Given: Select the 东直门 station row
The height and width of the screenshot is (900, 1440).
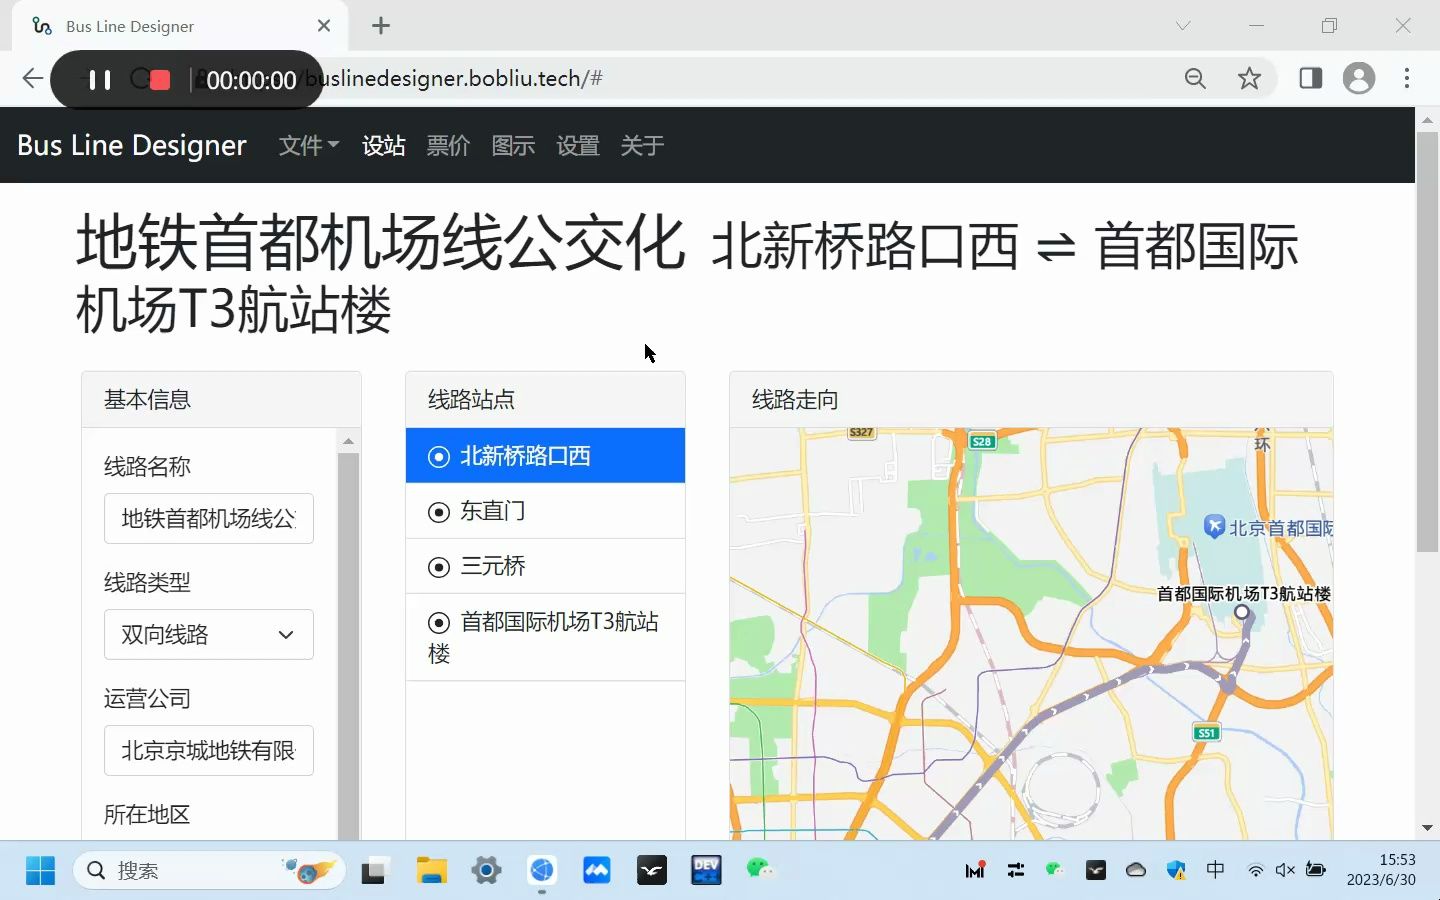Looking at the screenshot, I should pos(545,511).
